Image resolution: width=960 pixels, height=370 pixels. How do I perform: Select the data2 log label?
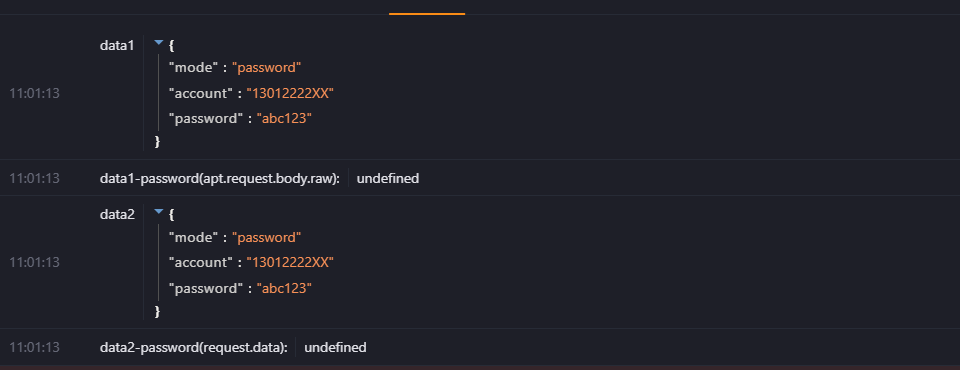pos(117,214)
